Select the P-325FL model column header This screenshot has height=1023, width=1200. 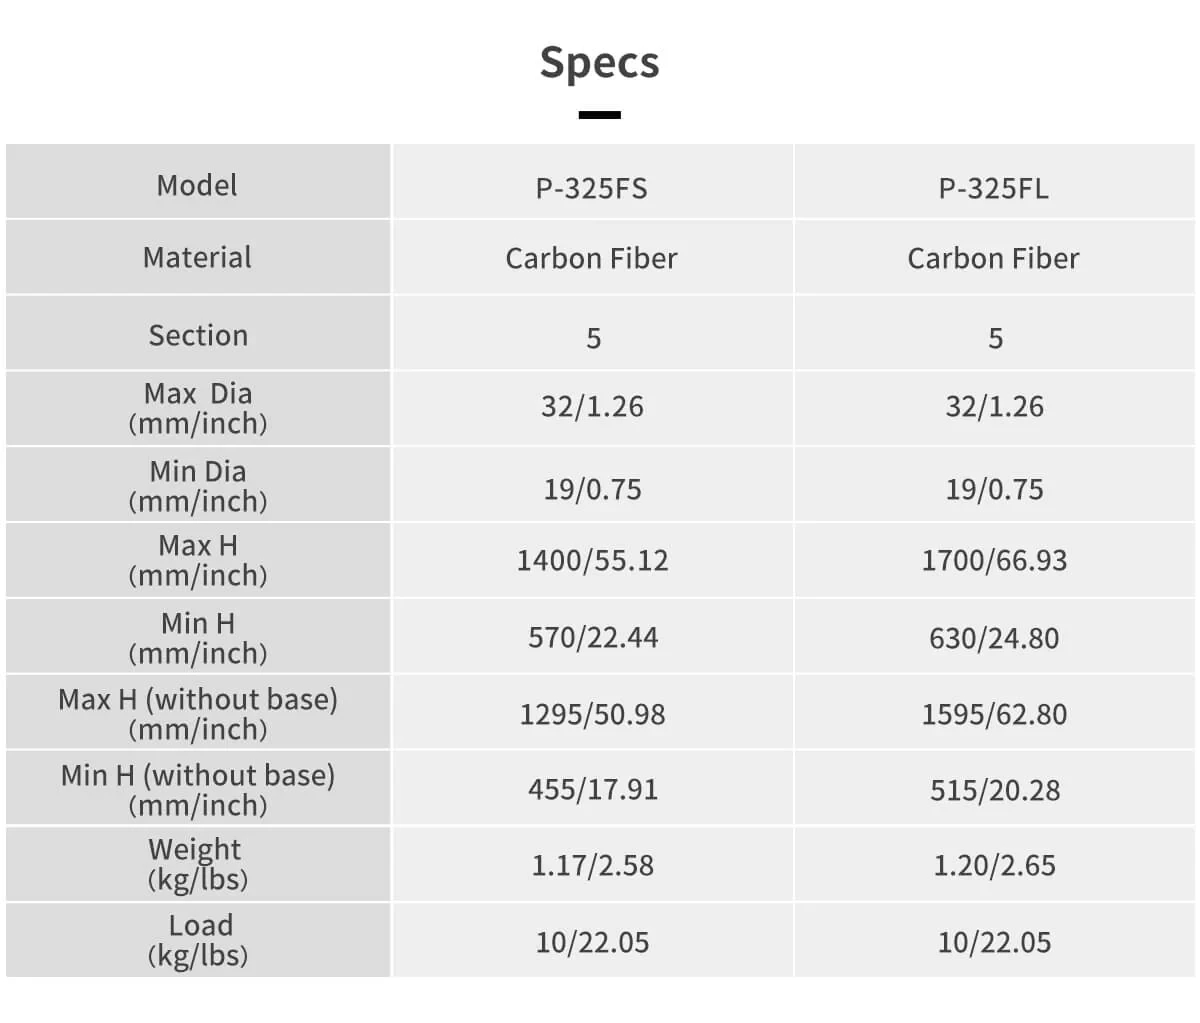point(994,188)
